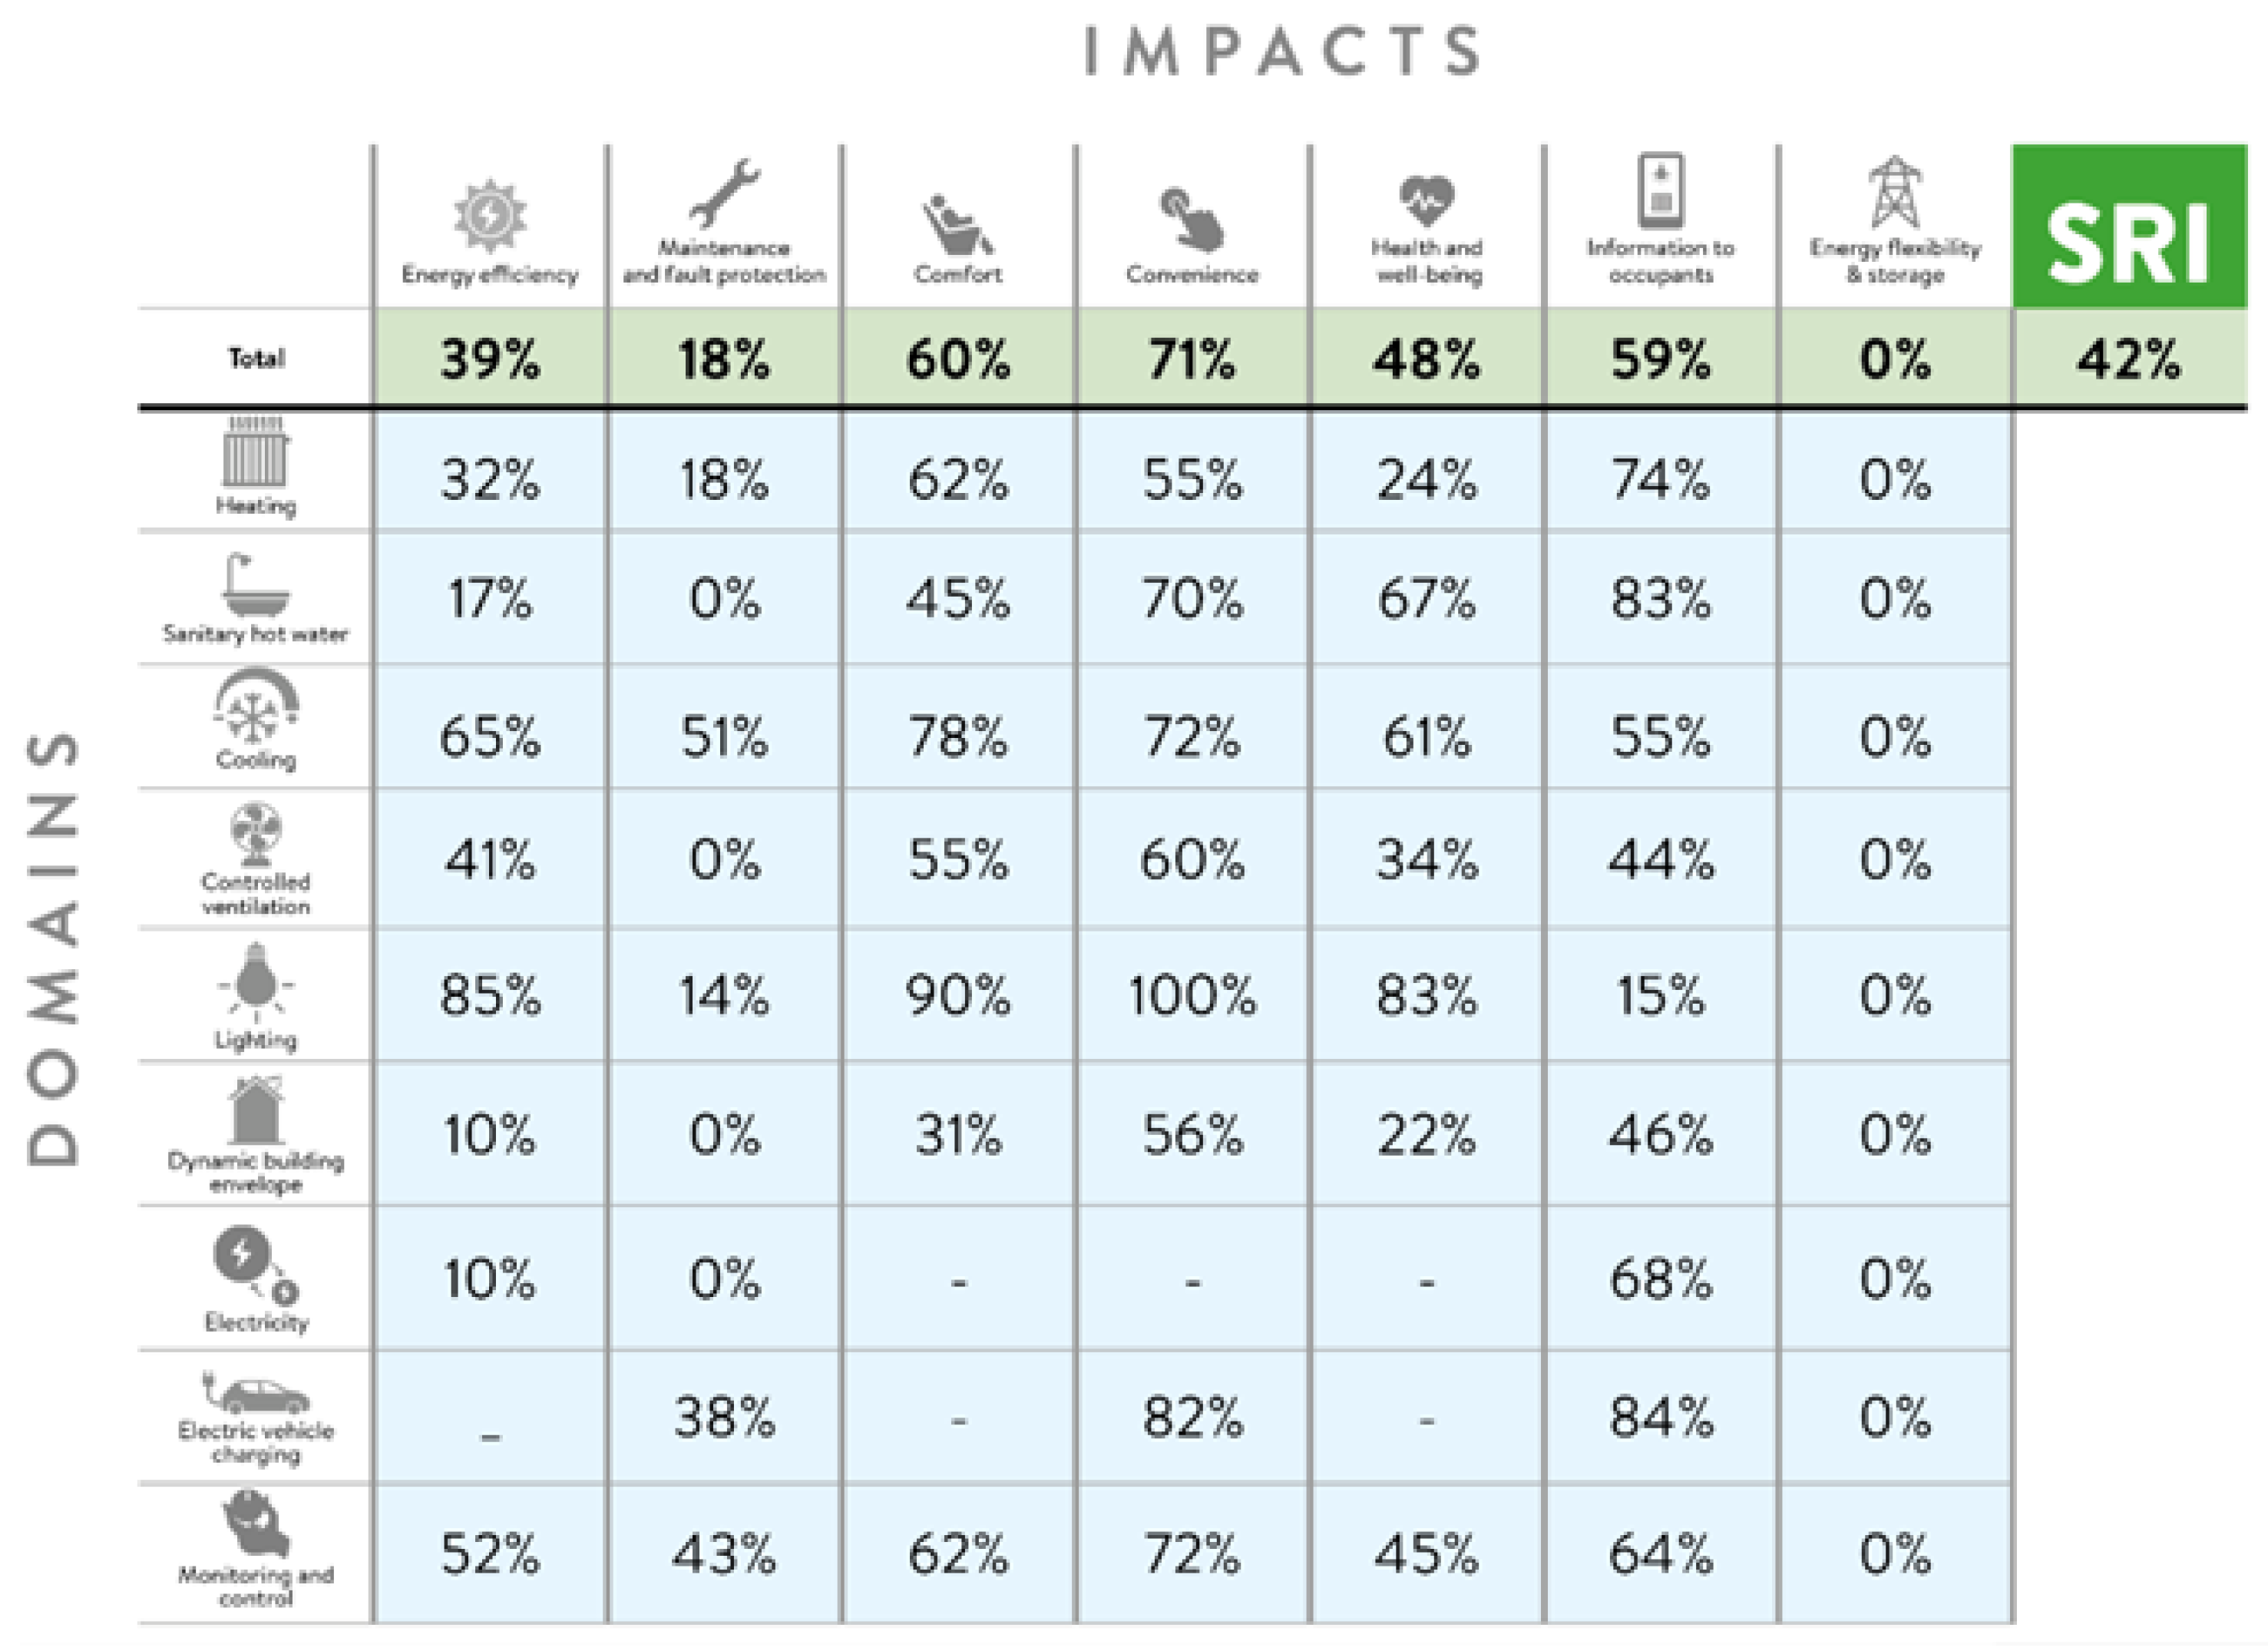
Task: Click the Energy efficiency gear icon
Action: click(x=489, y=214)
